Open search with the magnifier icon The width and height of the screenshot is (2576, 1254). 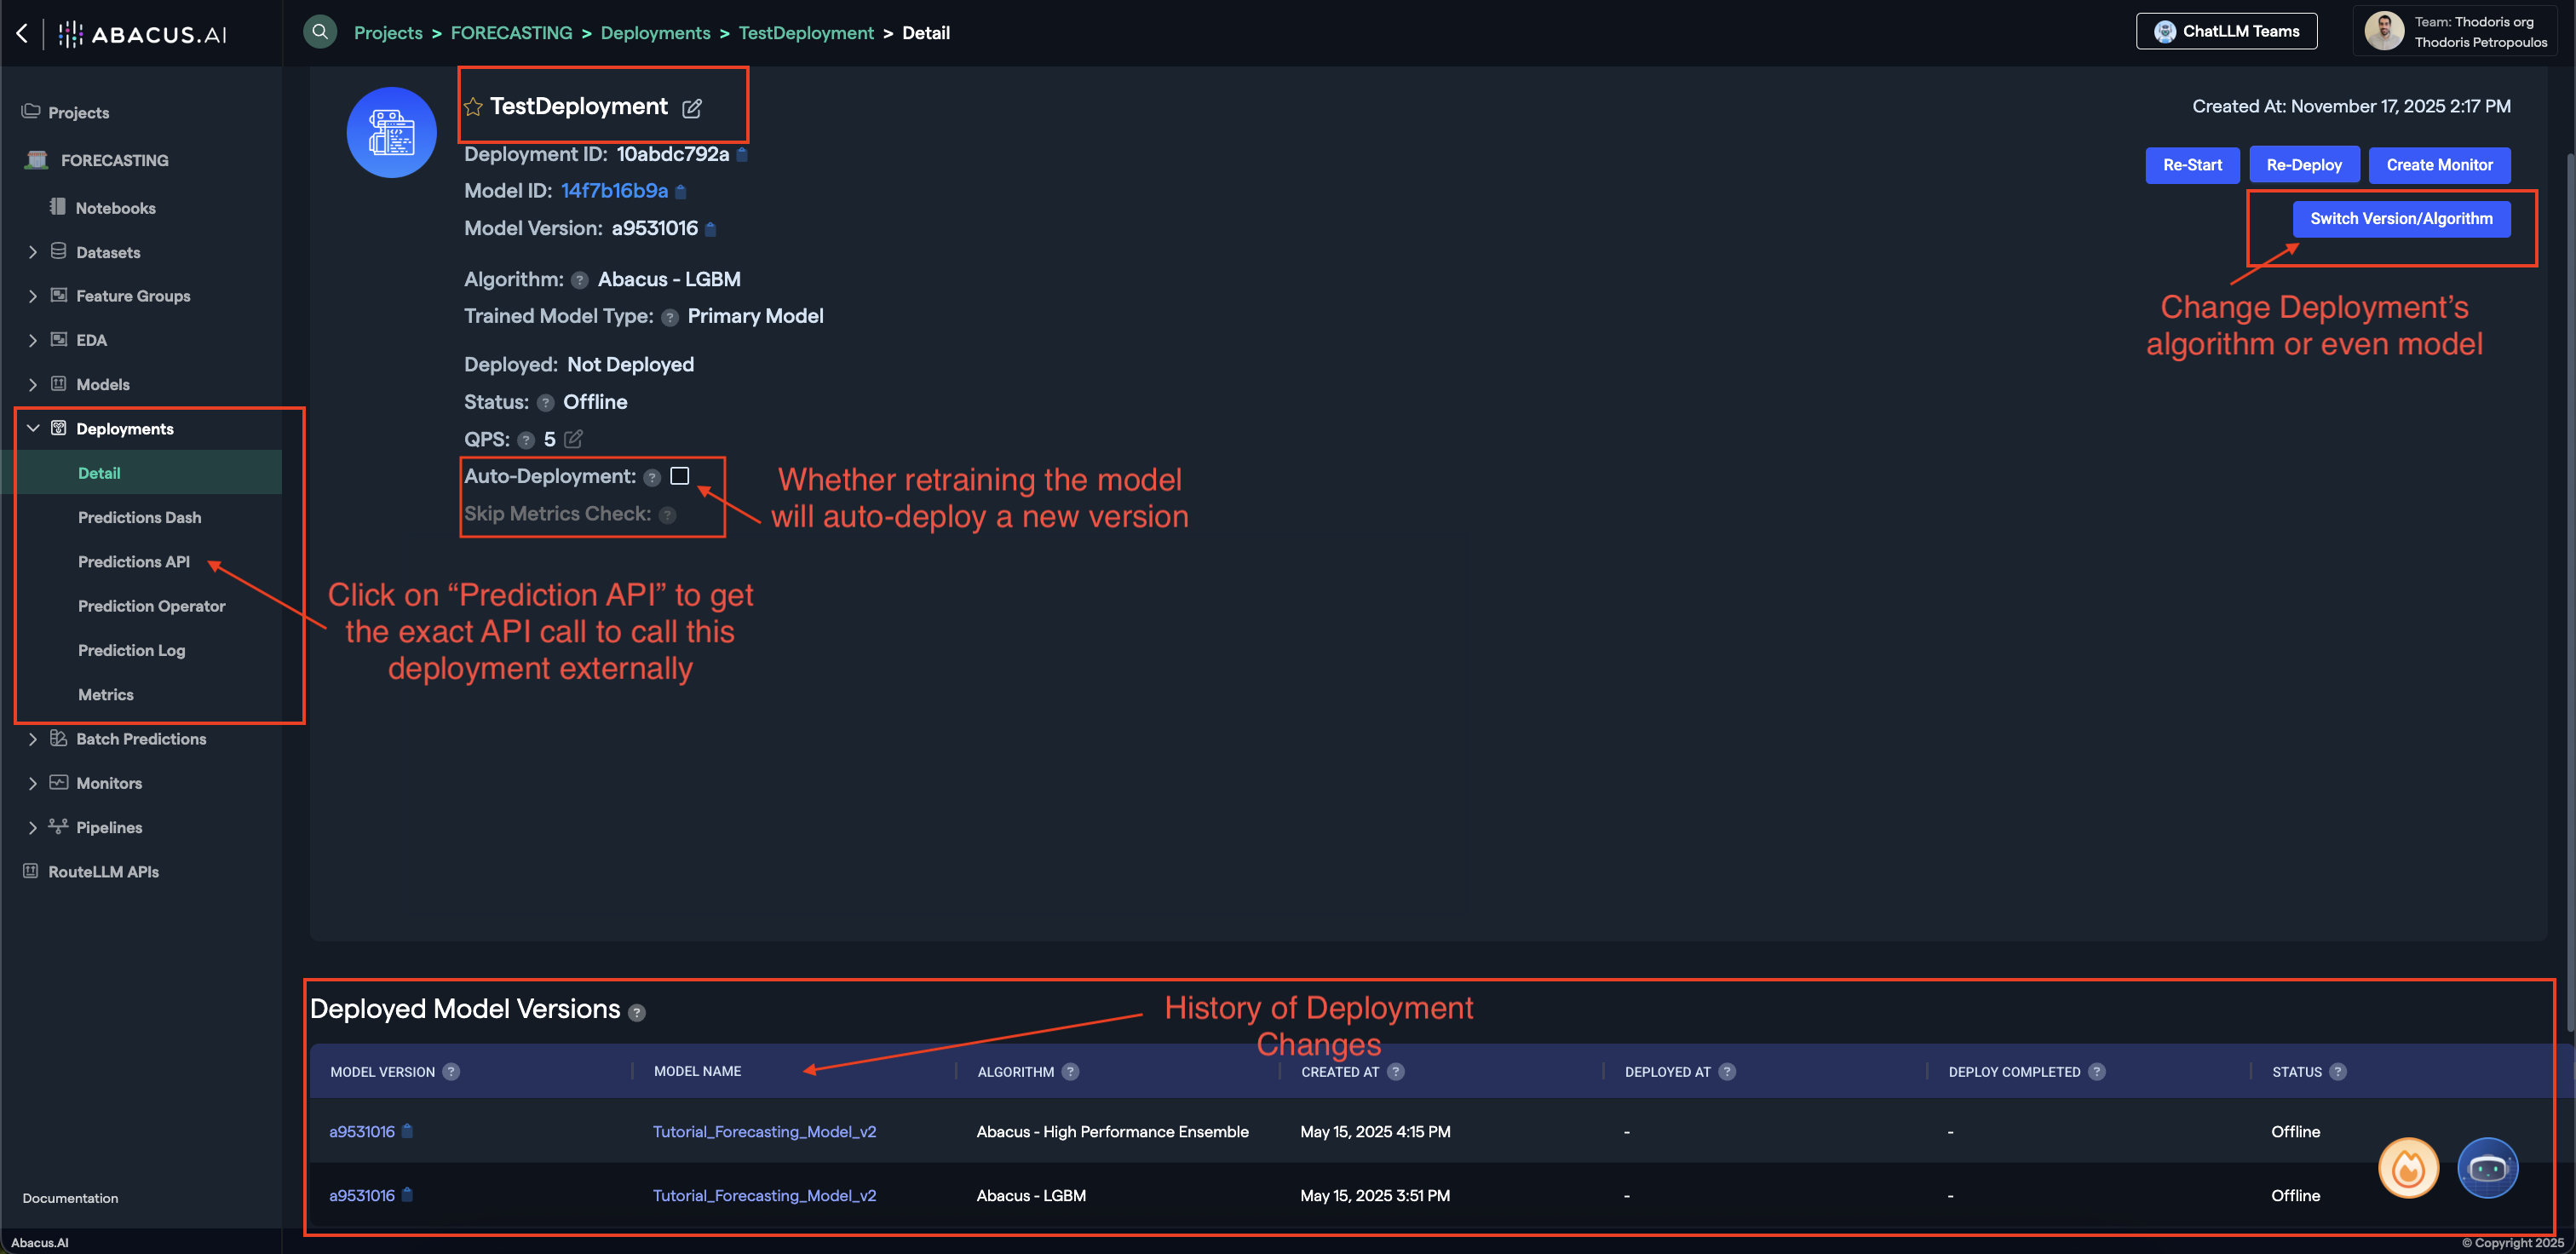(x=319, y=31)
